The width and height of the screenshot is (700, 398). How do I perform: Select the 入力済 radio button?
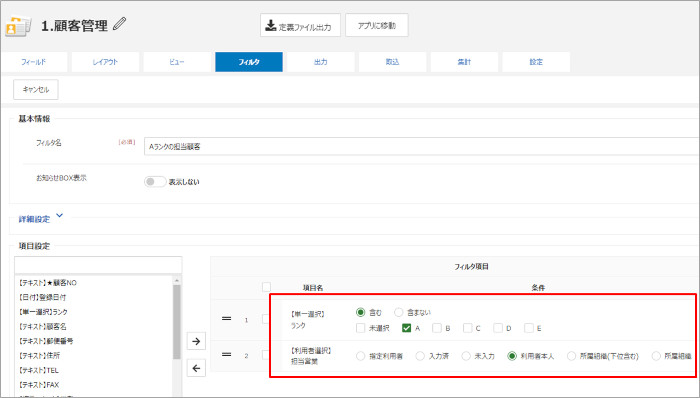click(420, 356)
